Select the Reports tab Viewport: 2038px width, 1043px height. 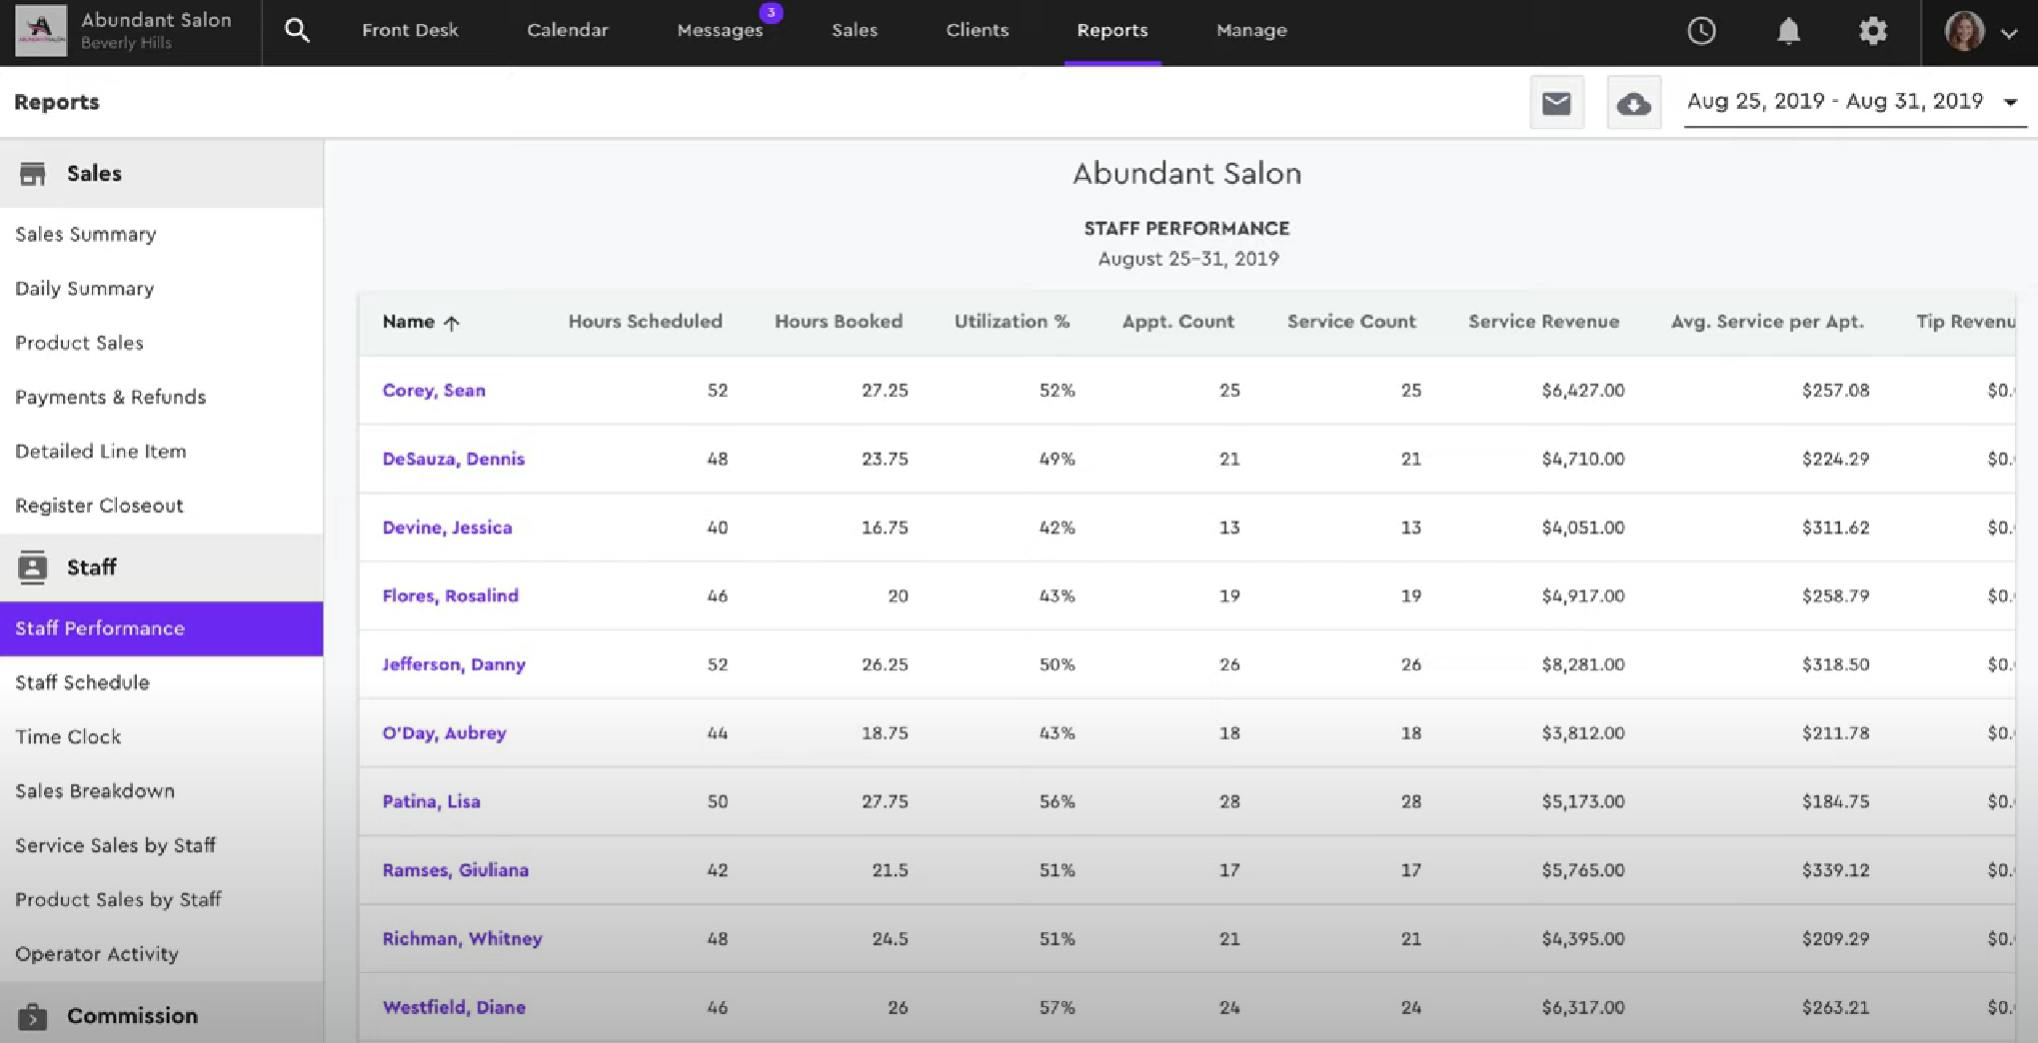tap(1112, 30)
